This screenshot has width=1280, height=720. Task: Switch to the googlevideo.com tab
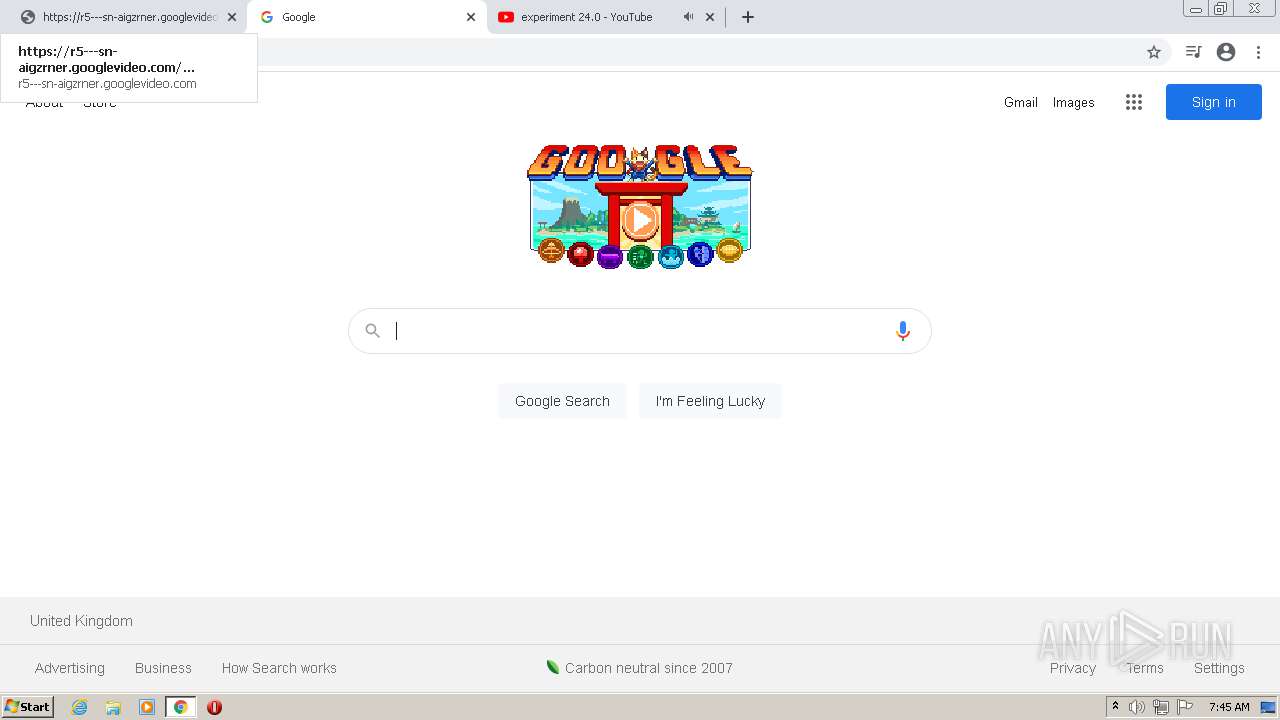click(128, 17)
